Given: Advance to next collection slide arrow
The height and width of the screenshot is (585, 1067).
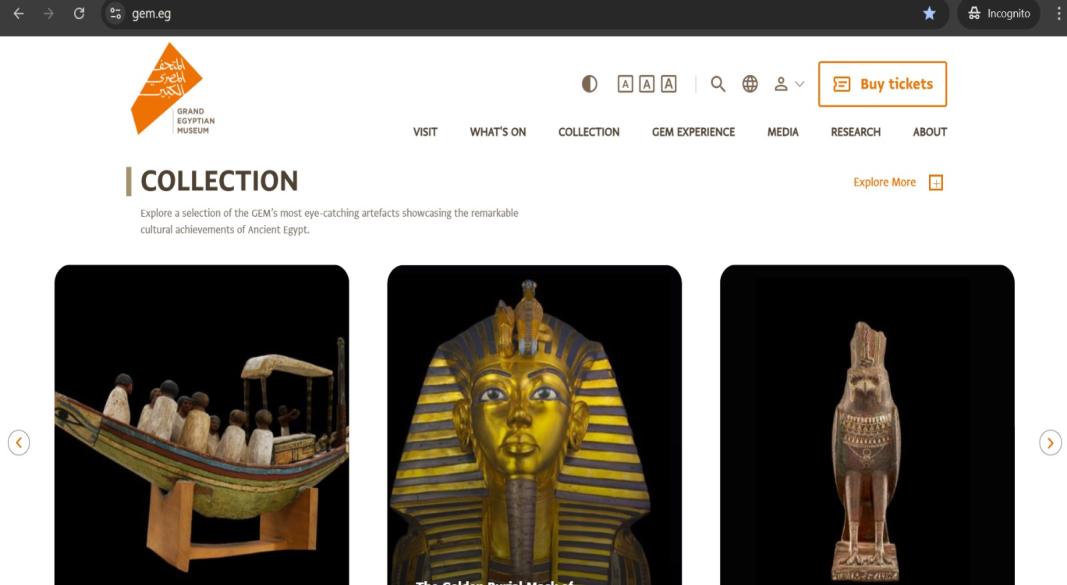Looking at the screenshot, I should [1050, 443].
